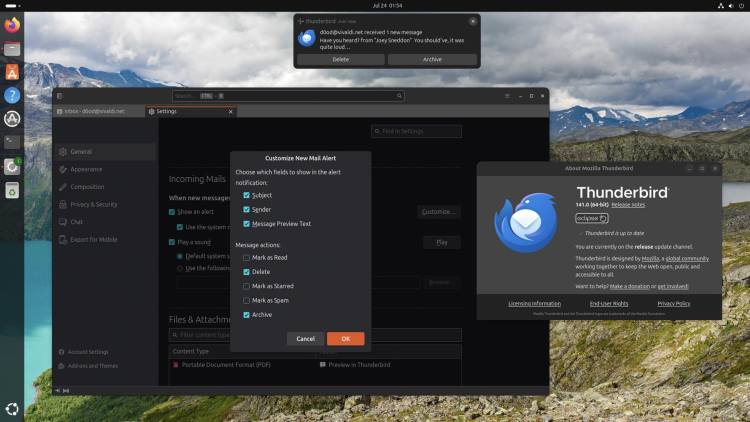This screenshot has width=750, height=422.
Task: Open the network status tray icon
Action: click(x=720, y=6)
